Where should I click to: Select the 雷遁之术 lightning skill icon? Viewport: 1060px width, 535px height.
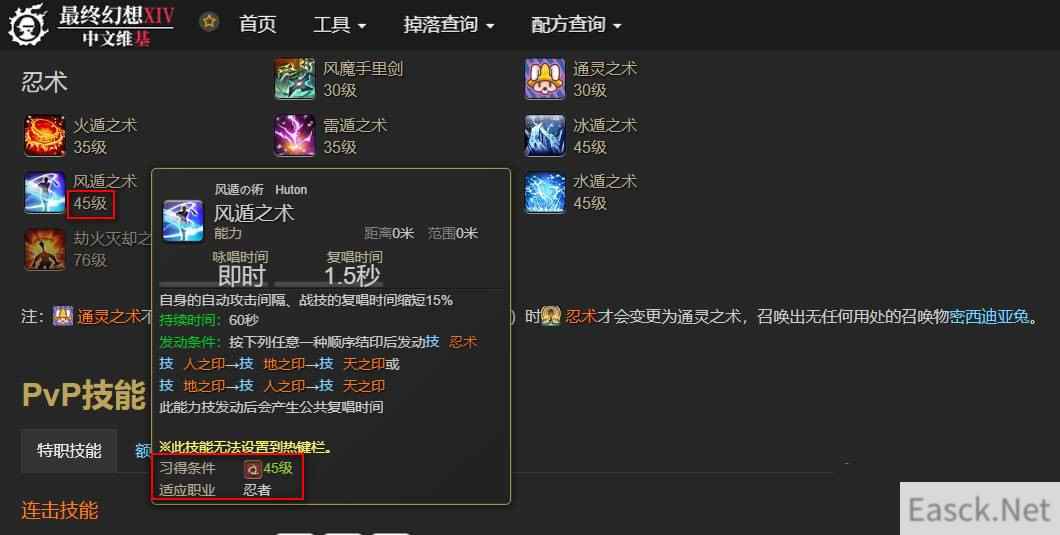click(x=295, y=136)
